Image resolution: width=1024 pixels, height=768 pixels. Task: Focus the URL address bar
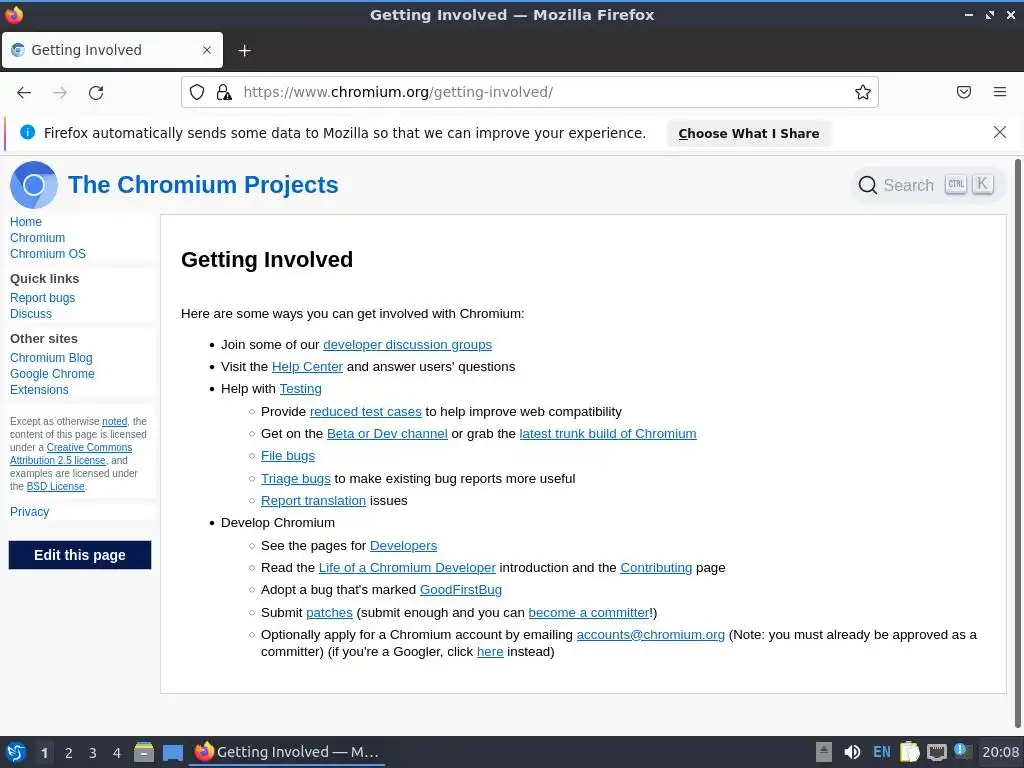click(x=529, y=92)
